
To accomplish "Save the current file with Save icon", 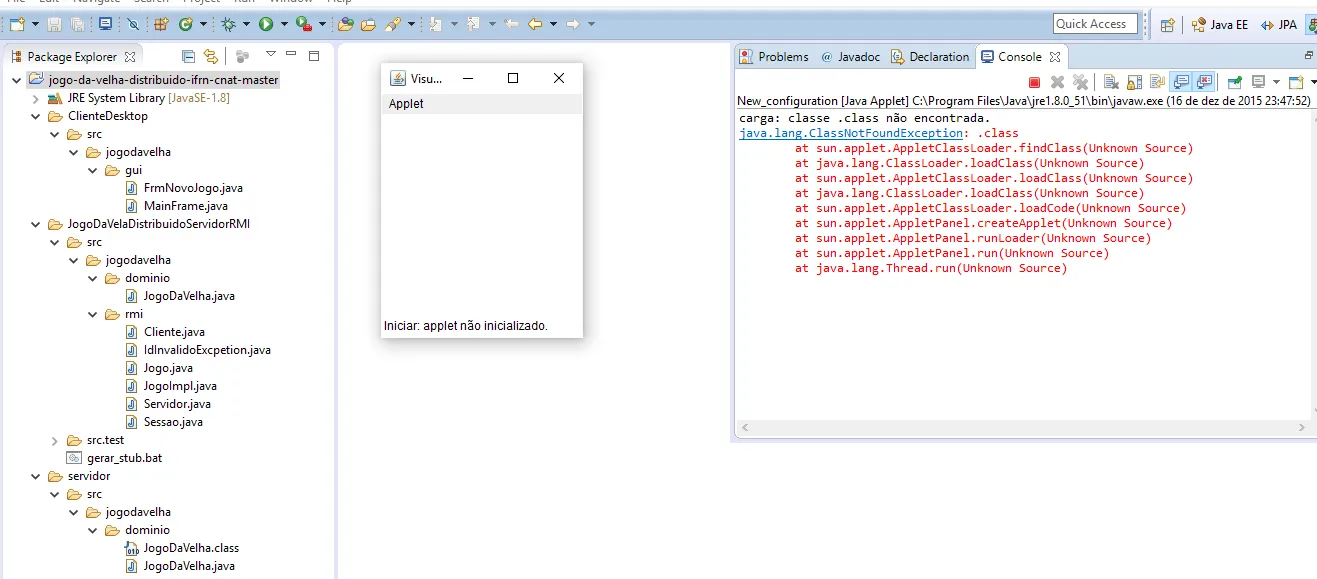I will [54, 24].
